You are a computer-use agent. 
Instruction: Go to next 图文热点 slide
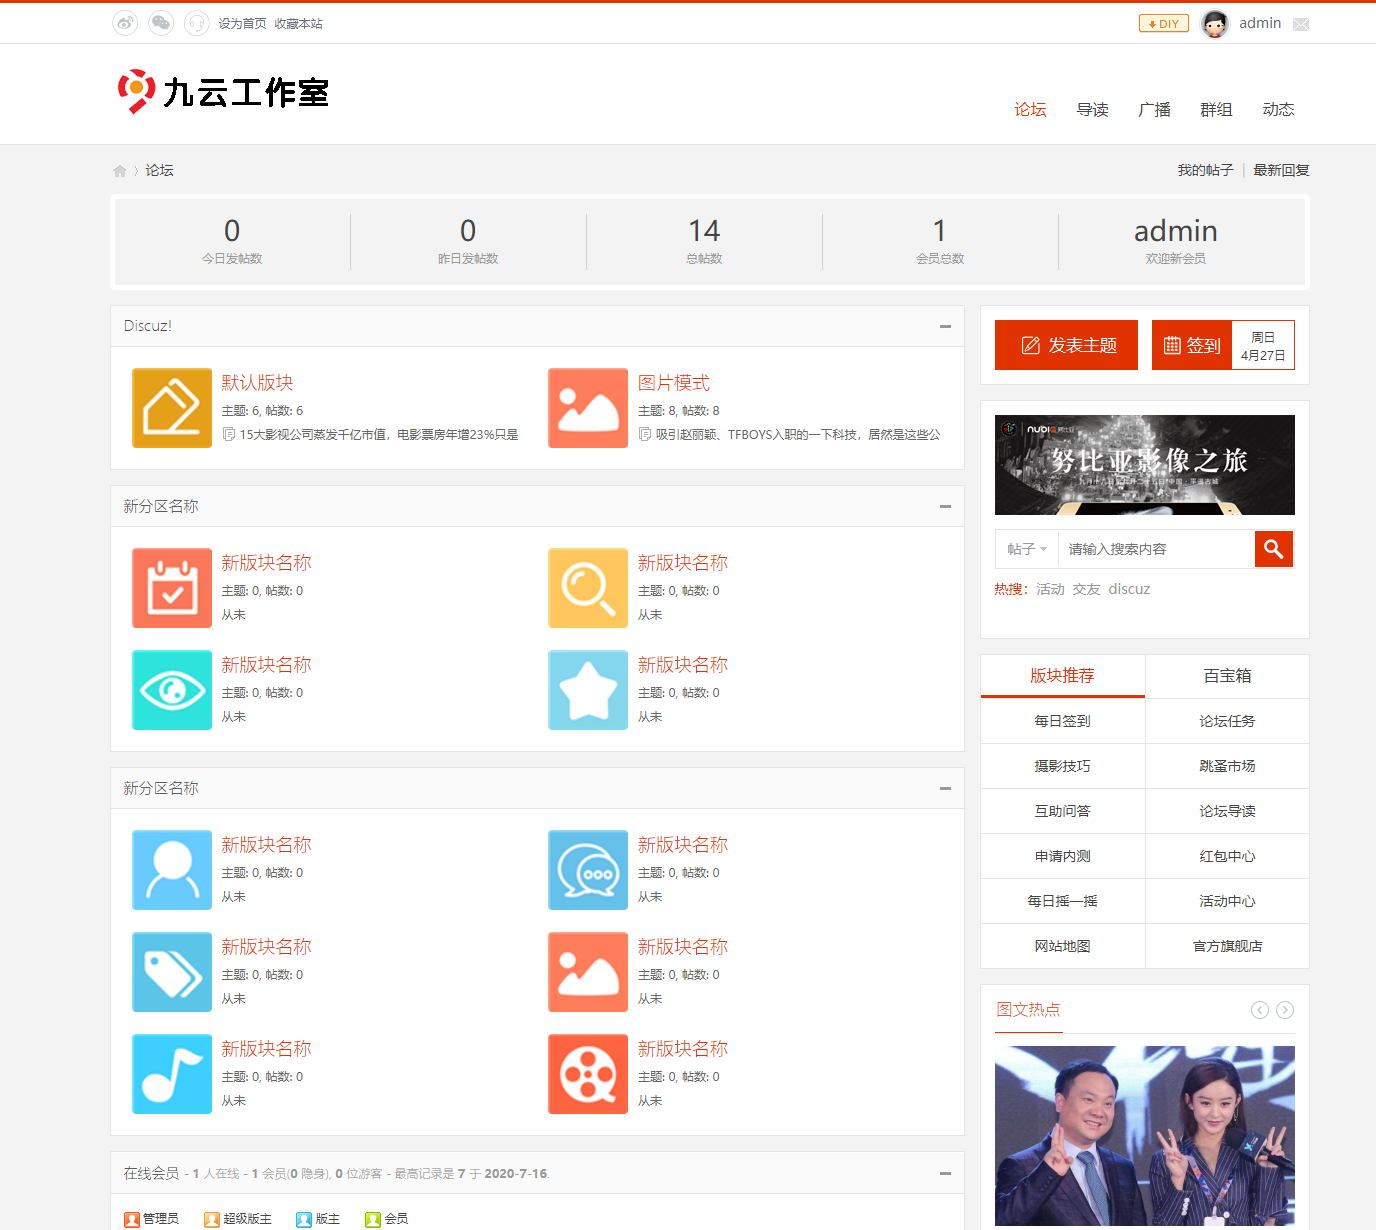1285,1010
